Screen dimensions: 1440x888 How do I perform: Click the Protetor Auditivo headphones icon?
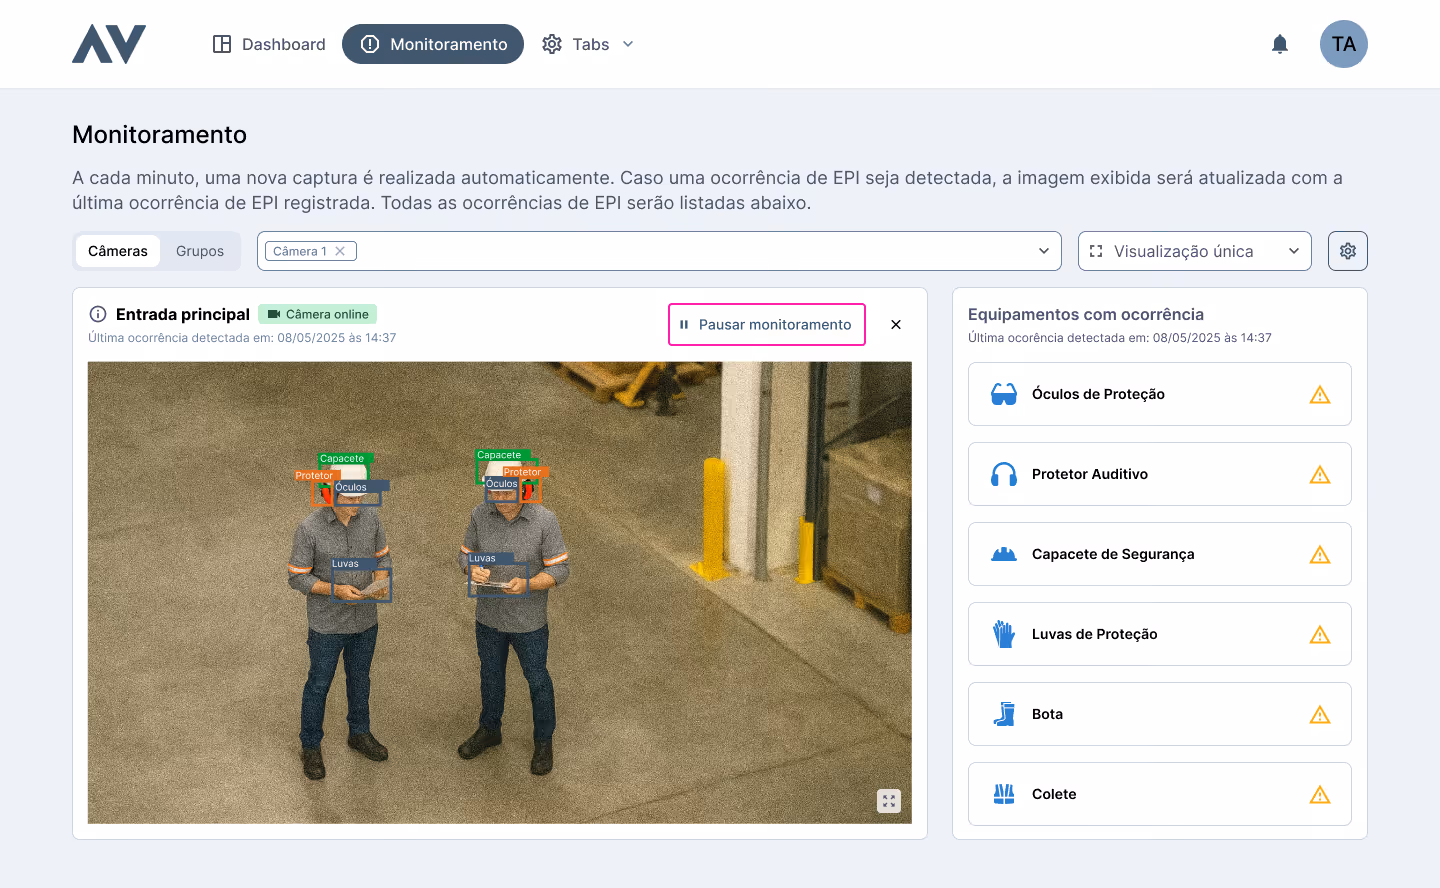coord(1004,474)
